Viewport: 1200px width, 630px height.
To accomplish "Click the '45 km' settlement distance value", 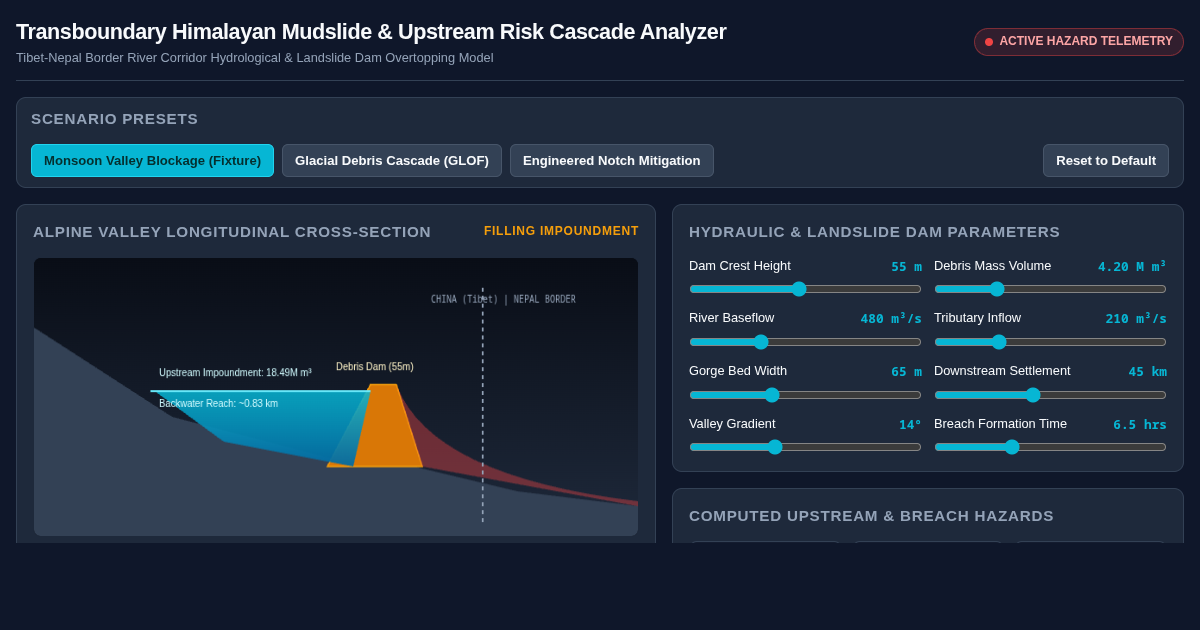I will pyautogui.click(x=1147, y=371).
